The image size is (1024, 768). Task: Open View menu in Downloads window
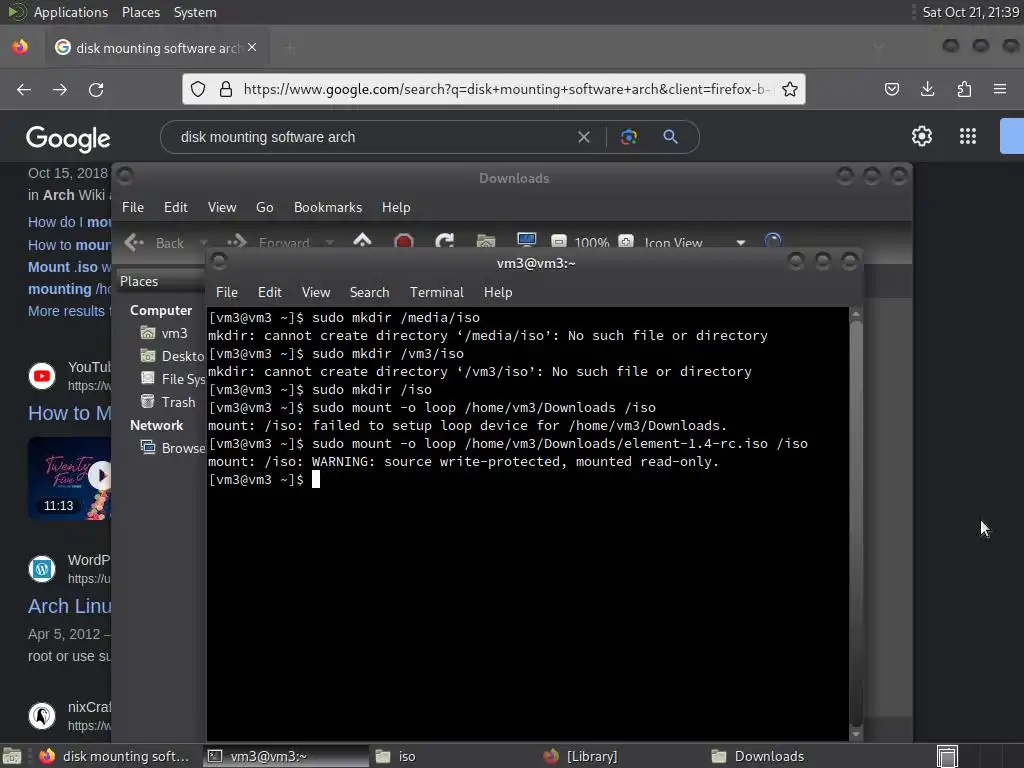[x=222, y=207]
